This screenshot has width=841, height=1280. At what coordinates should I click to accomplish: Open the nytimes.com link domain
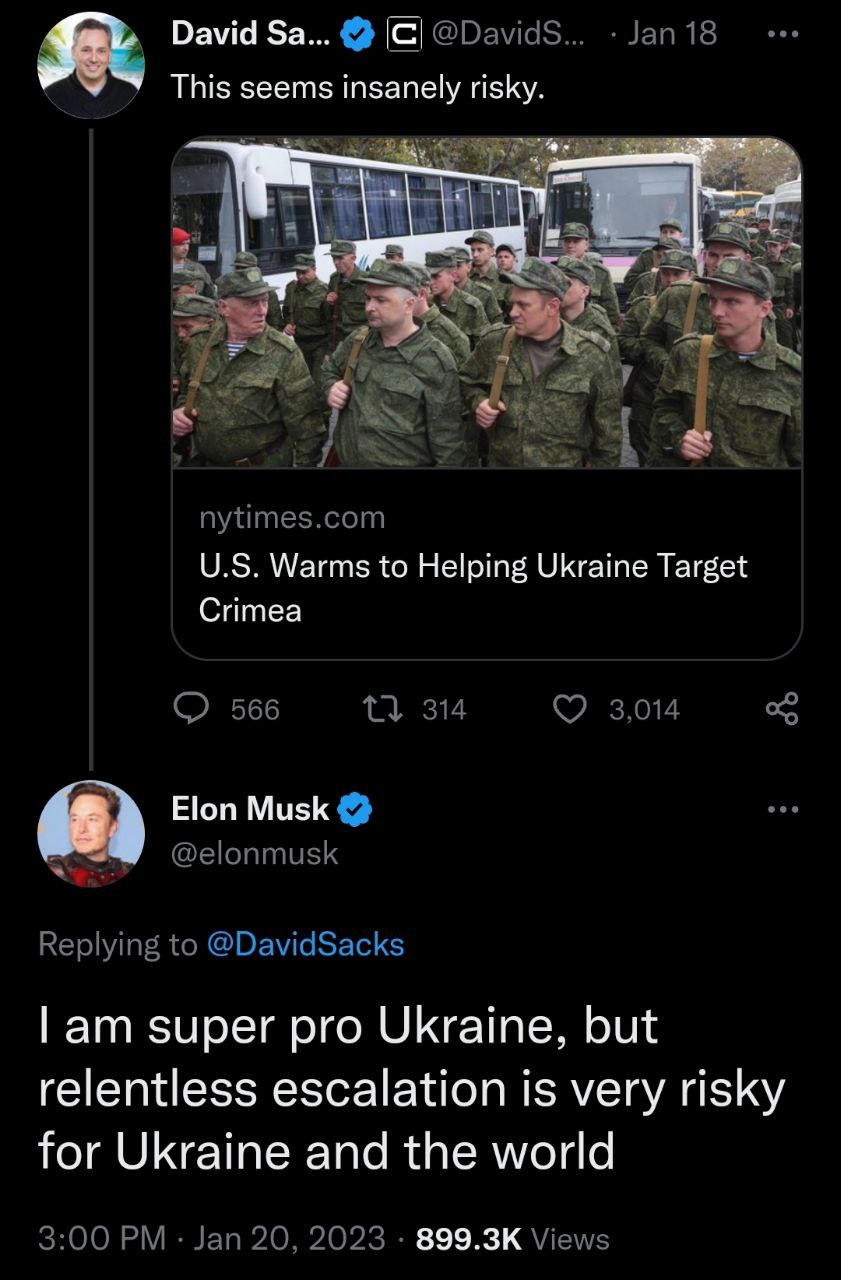[292, 518]
